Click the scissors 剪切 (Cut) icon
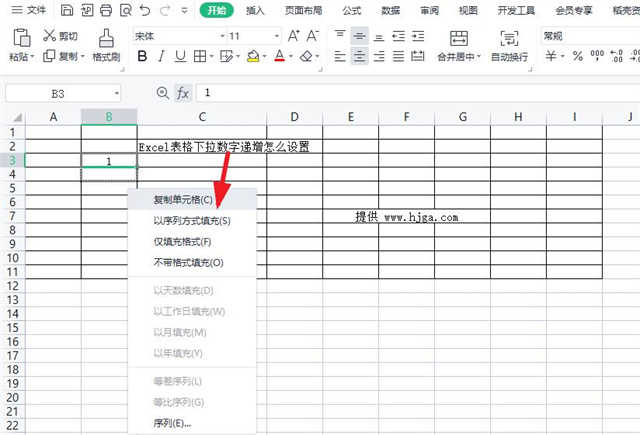 pos(49,36)
